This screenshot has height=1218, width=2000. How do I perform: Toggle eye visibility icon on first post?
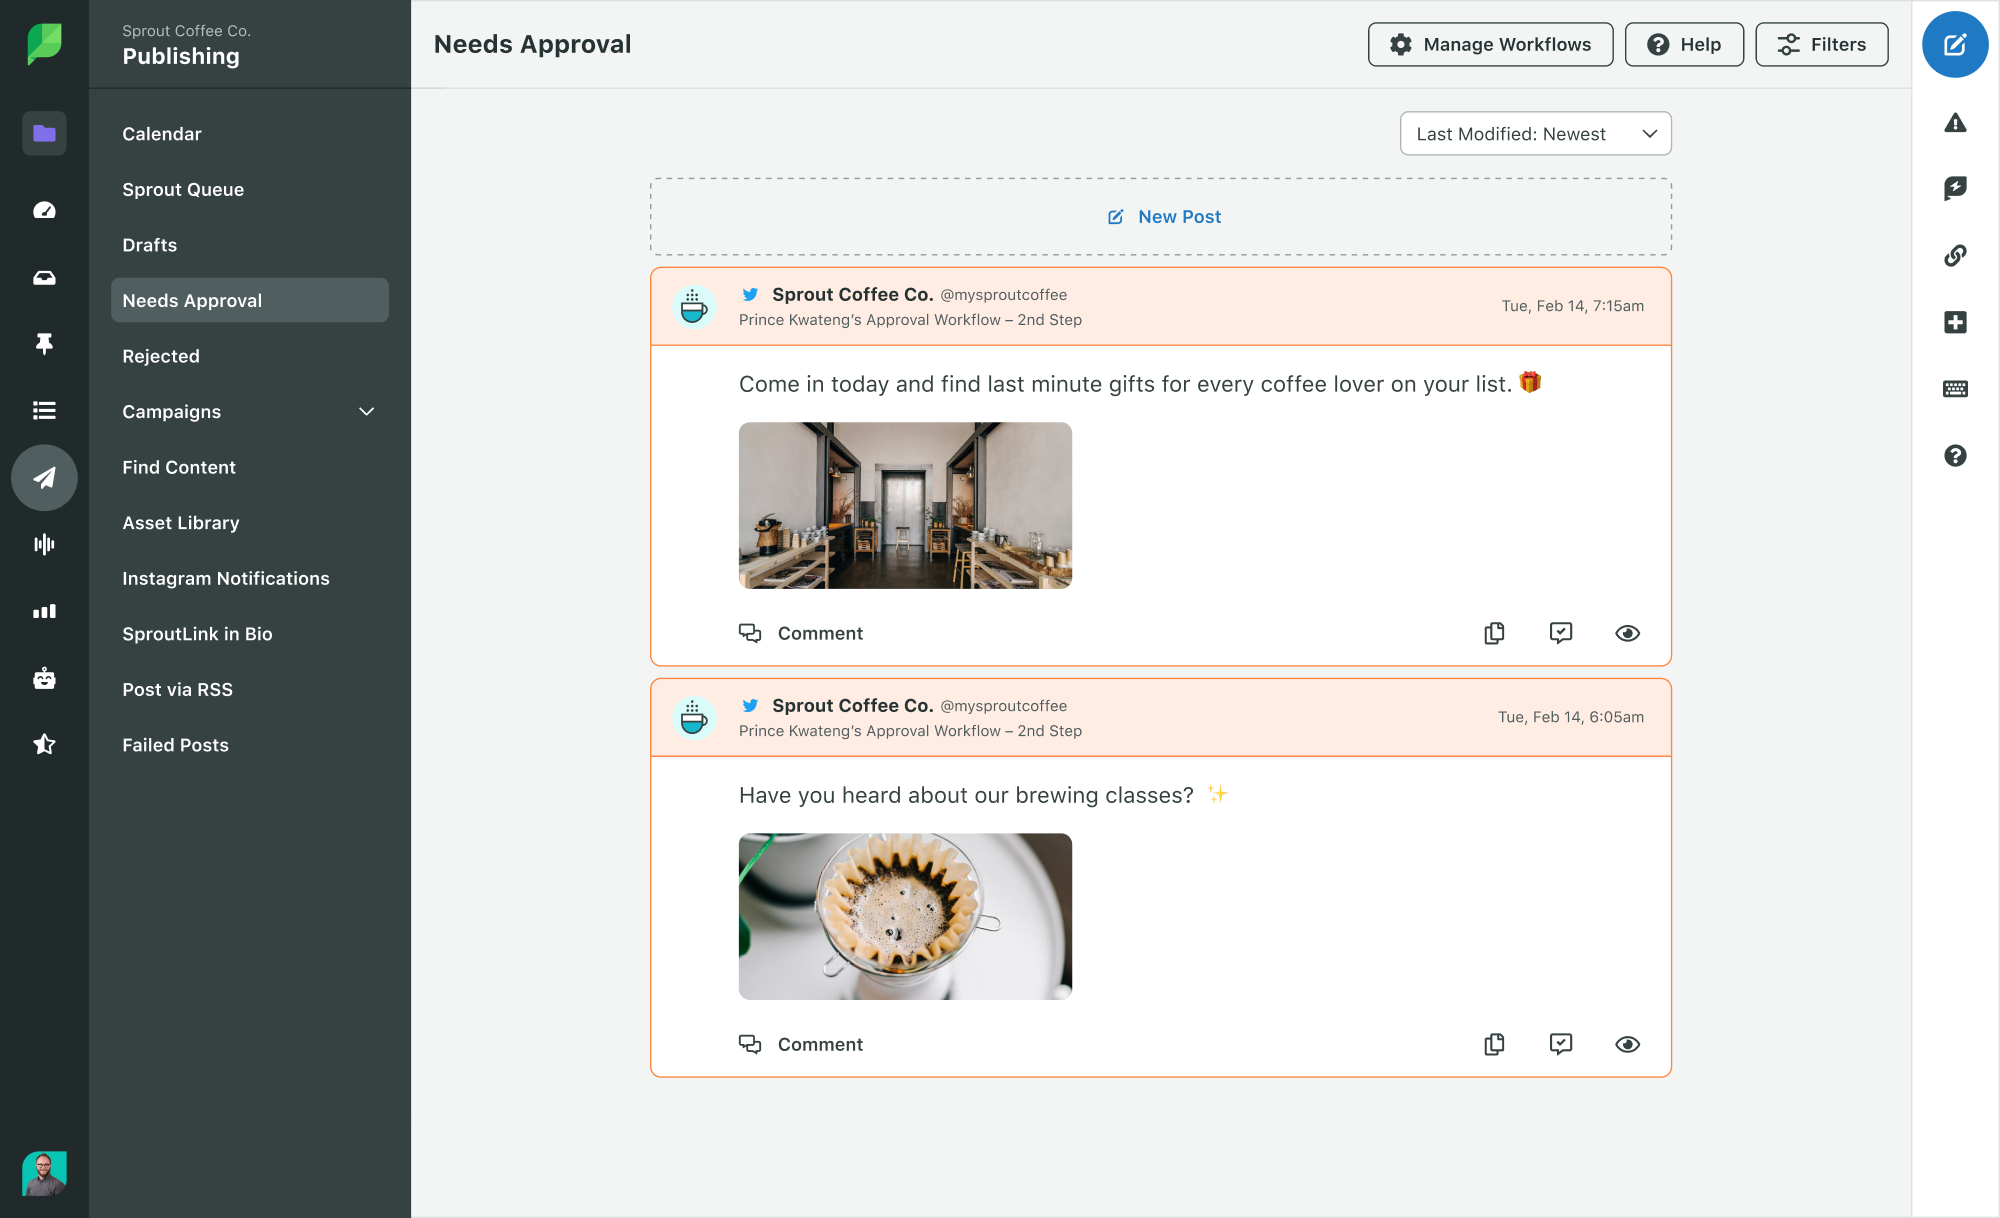pos(1627,633)
